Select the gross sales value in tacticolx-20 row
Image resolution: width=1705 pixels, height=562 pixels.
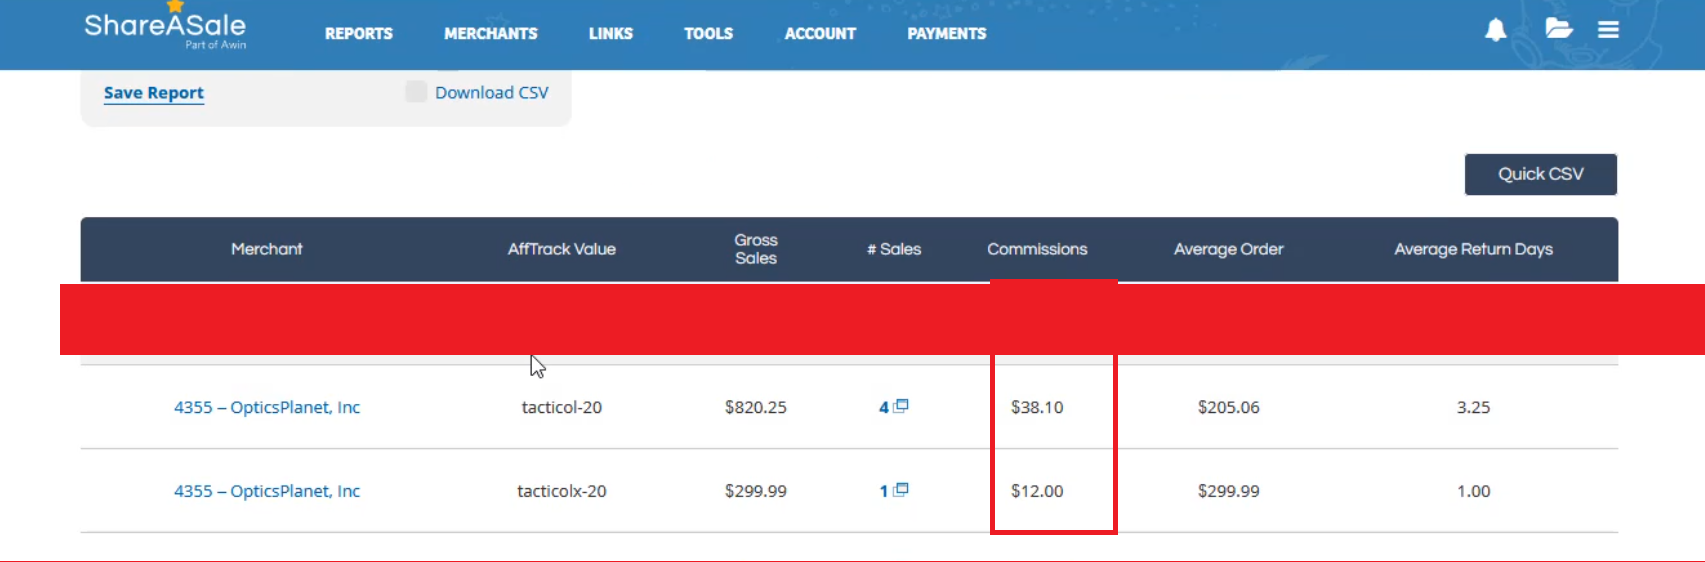[756, 491]
